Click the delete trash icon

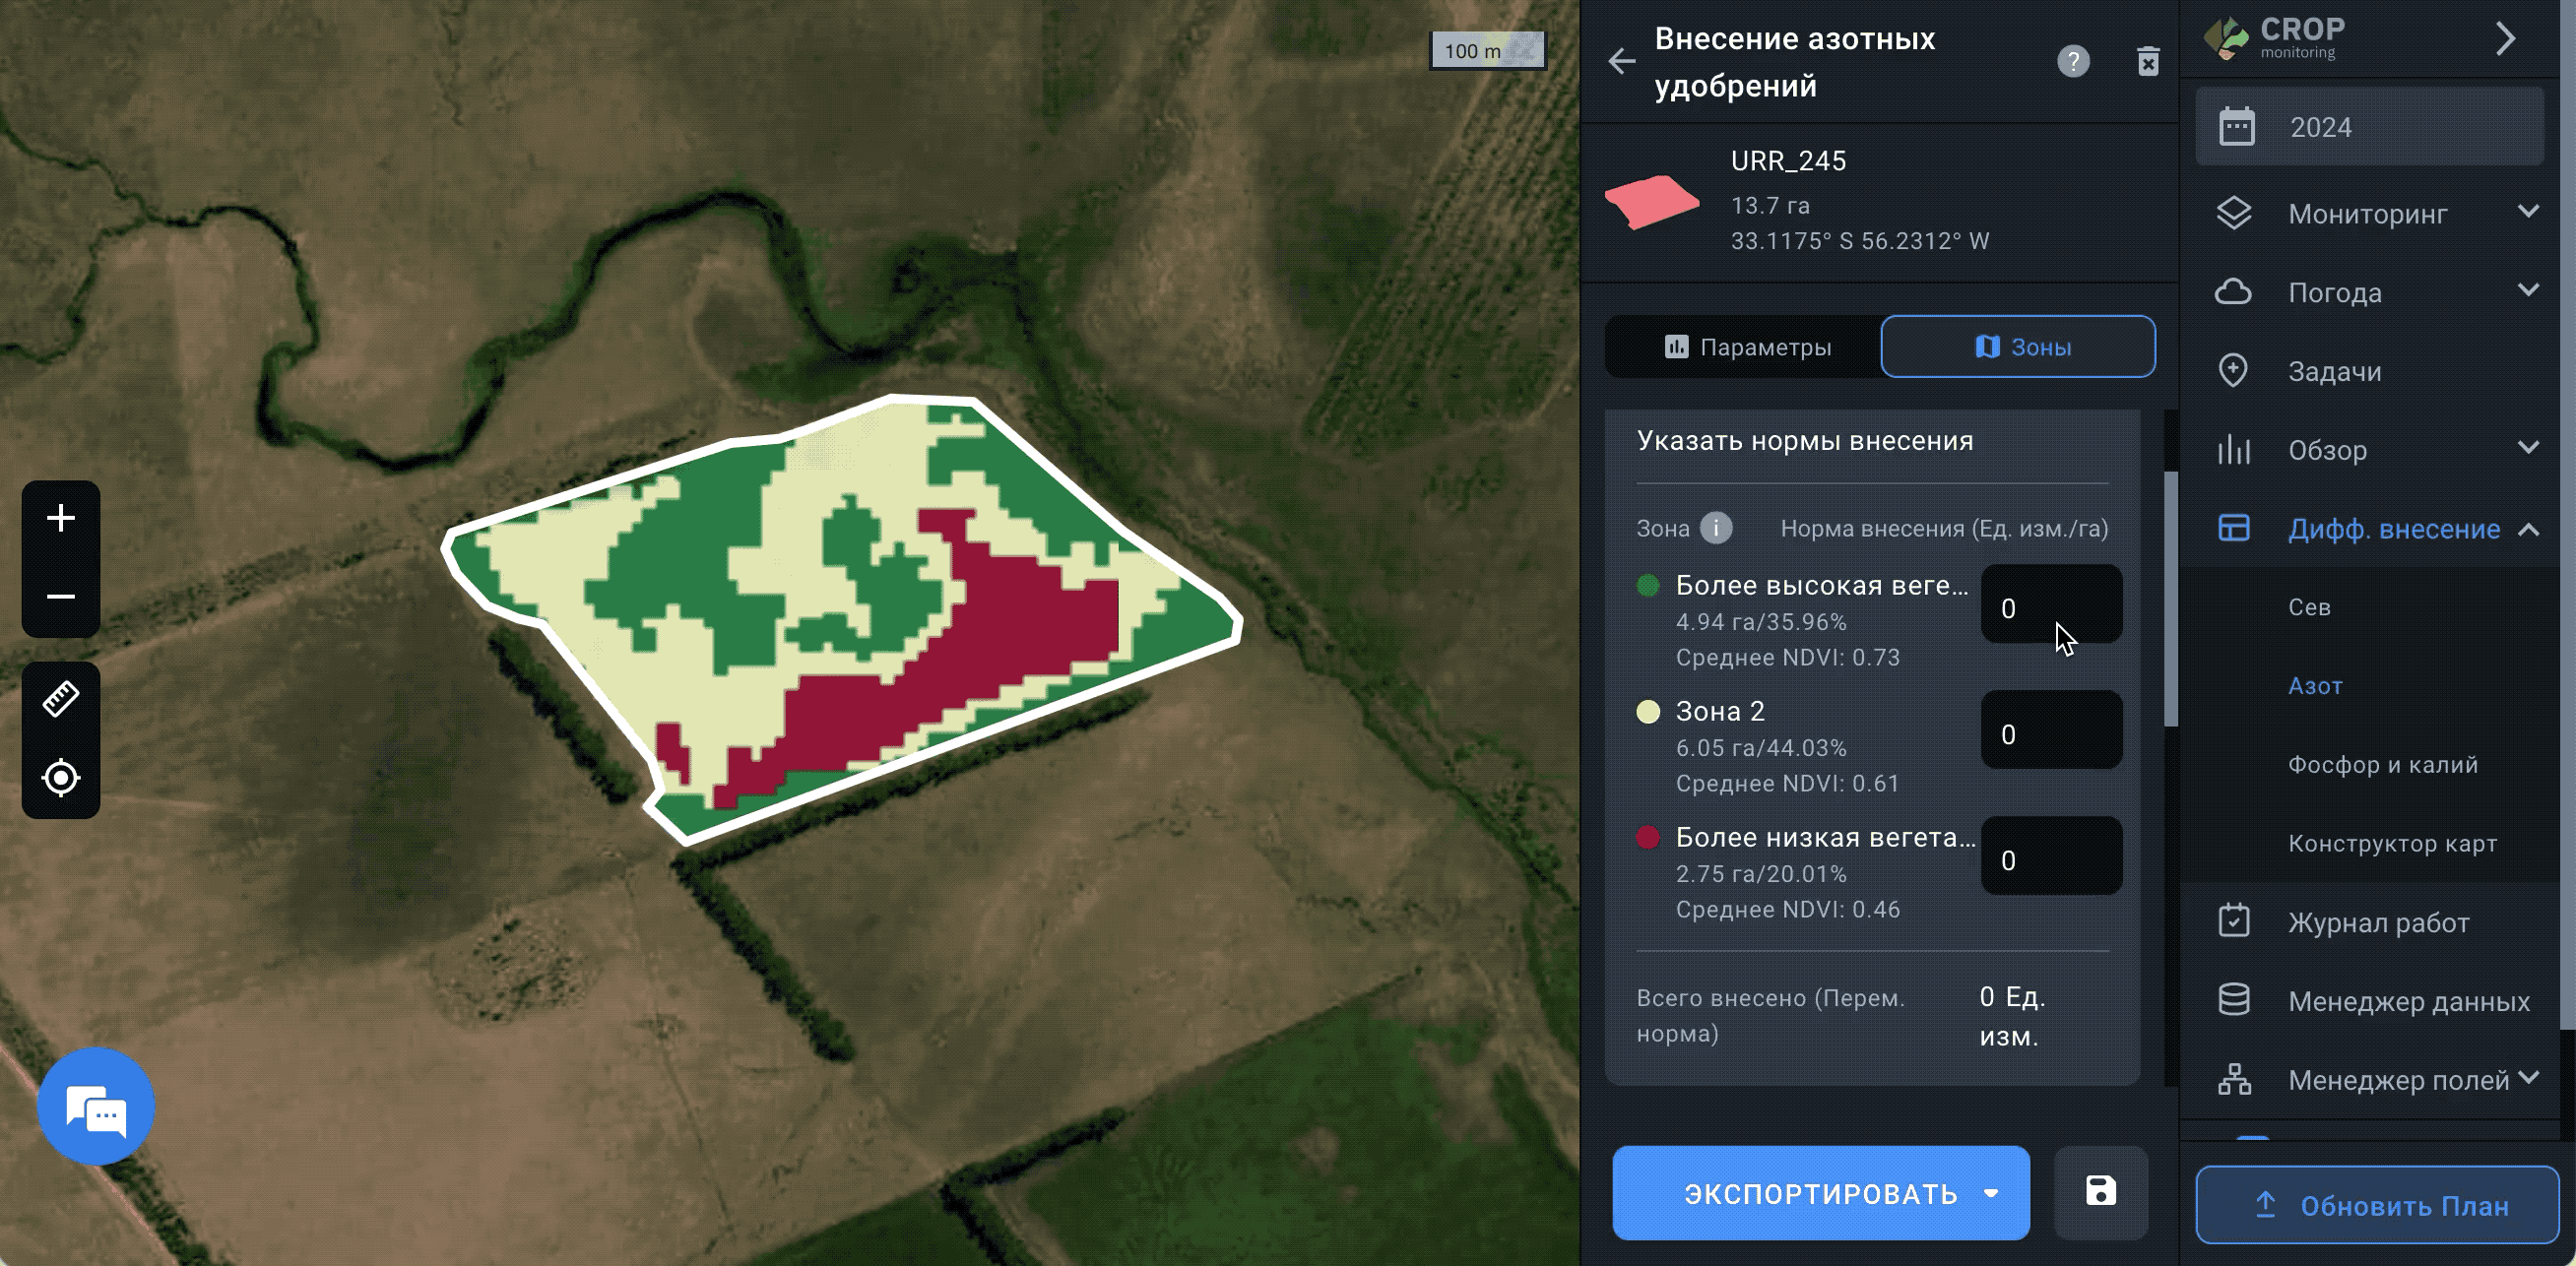click(2148, 61)
